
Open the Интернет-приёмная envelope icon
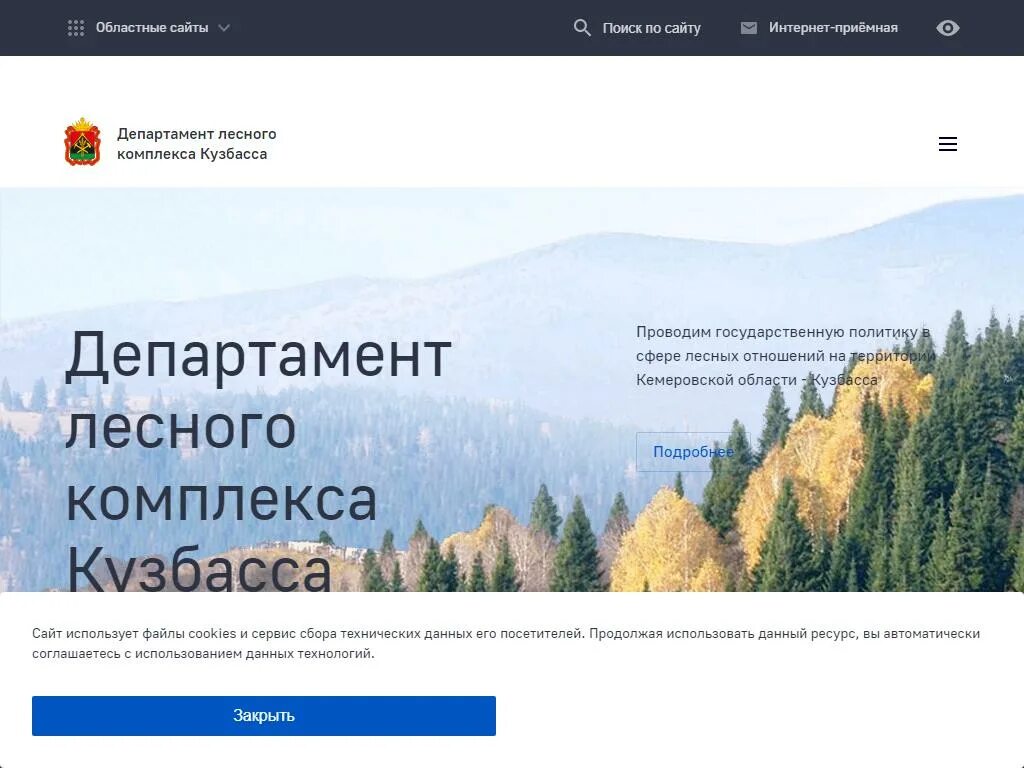(747, 27)
